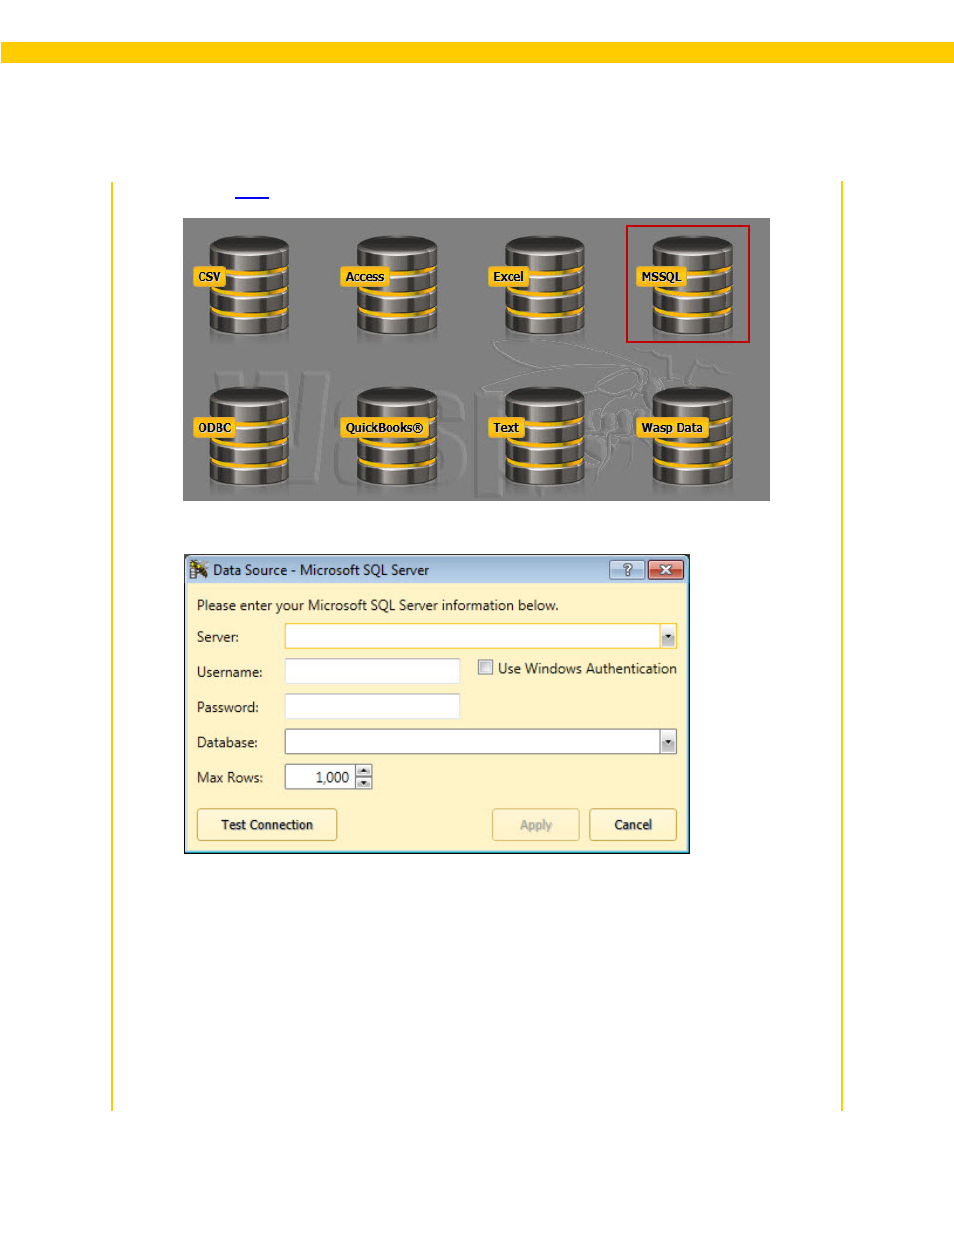954x1235 pixels.
Task: Click the Max Rows value field
Action: tap(320, 777)
